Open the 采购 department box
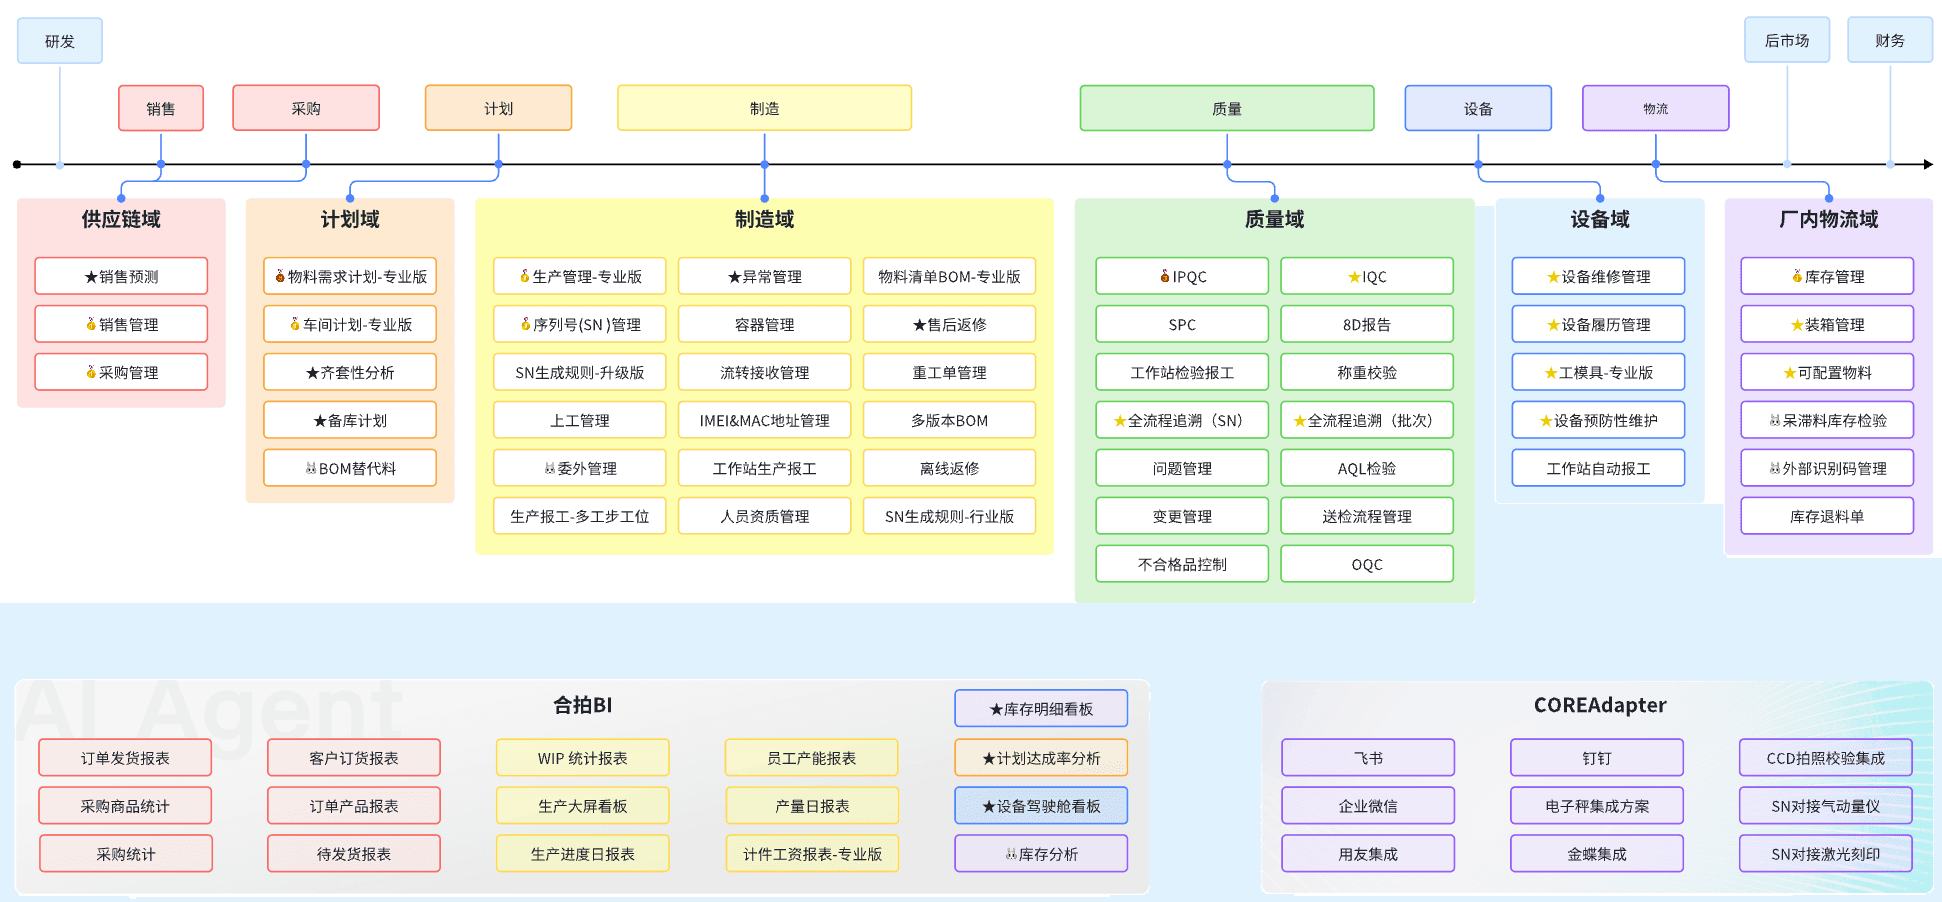 pos(306,108)
